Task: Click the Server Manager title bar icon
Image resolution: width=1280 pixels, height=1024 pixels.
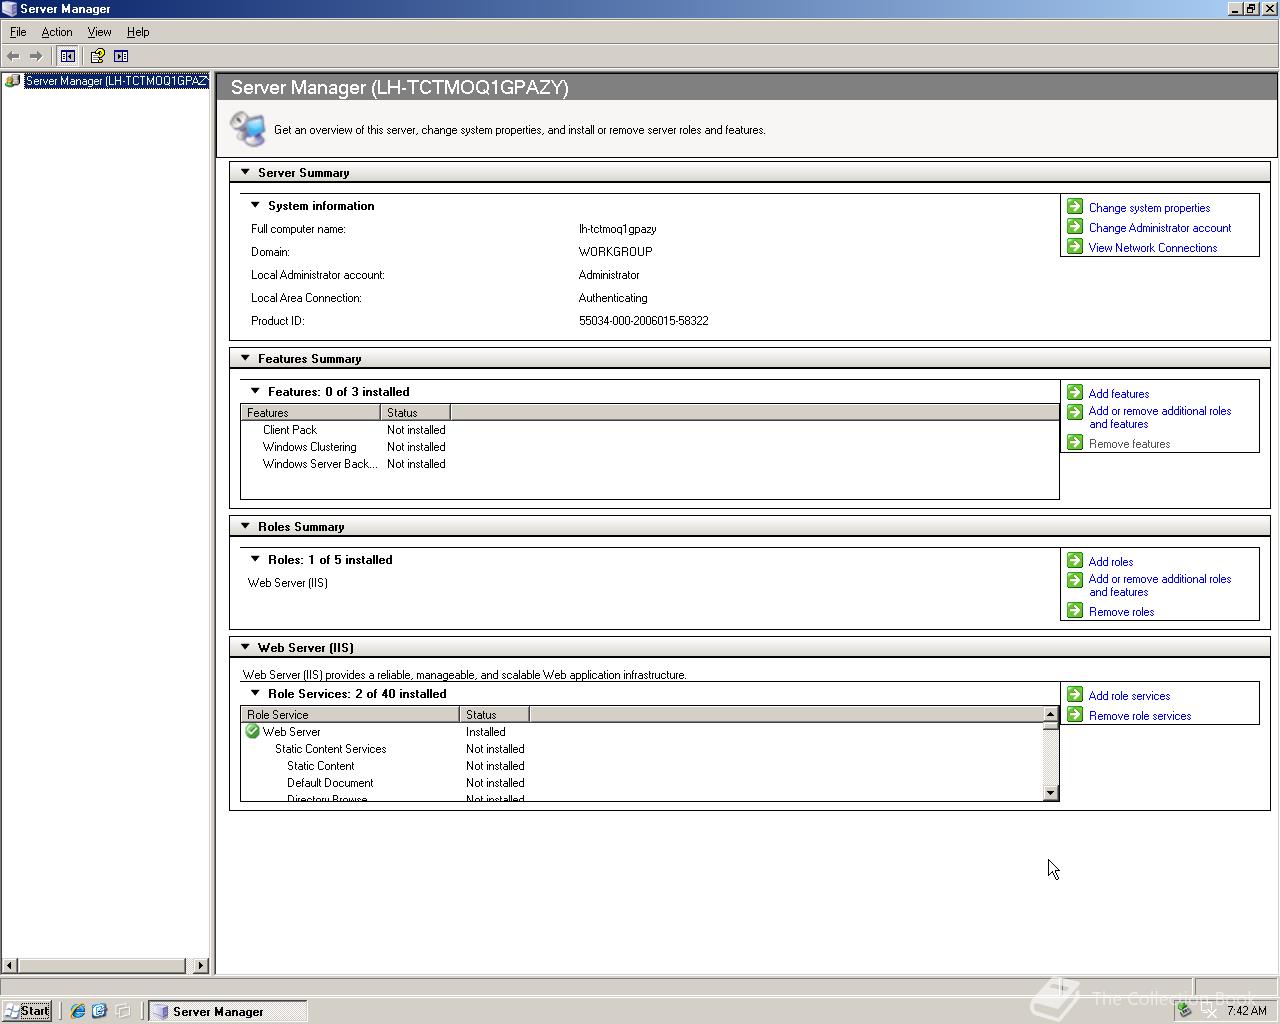Action: point(9,9)
